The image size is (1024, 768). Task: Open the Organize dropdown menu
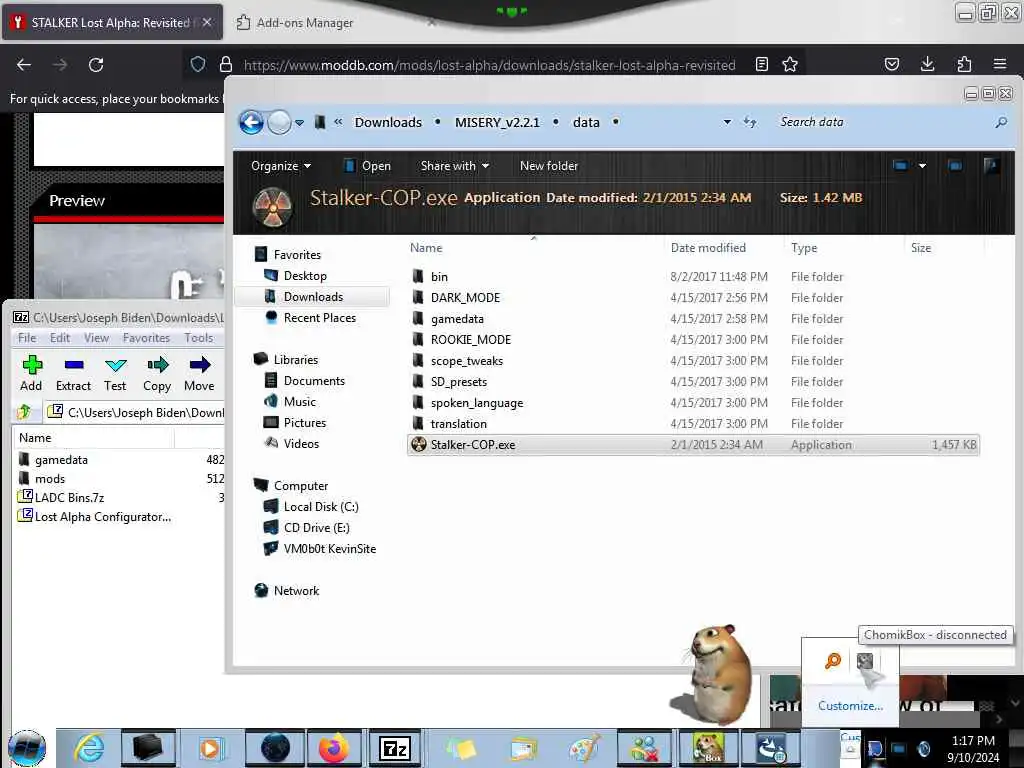click(x=281, y=166)
